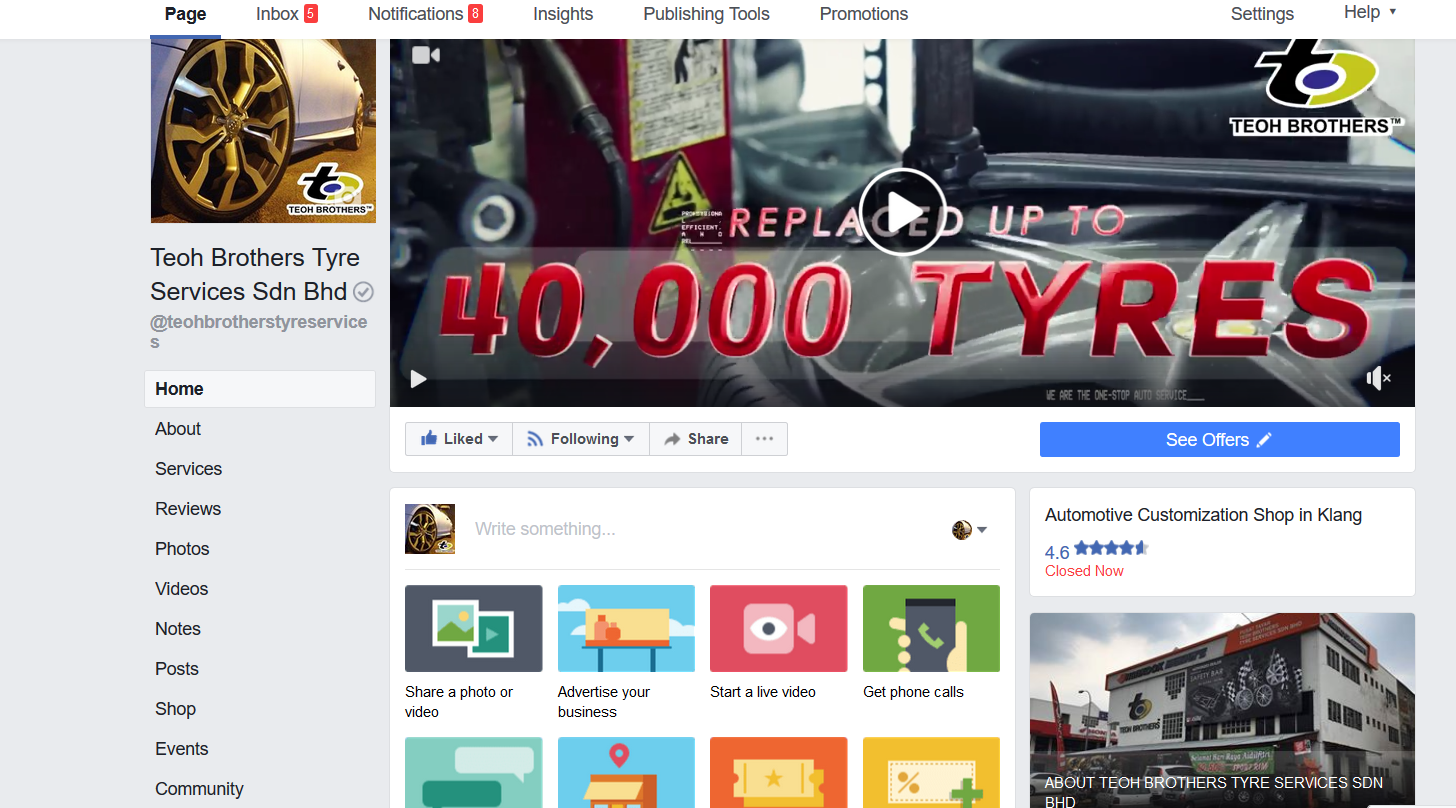Open Photos in the sidebar

tap(182, 549)
